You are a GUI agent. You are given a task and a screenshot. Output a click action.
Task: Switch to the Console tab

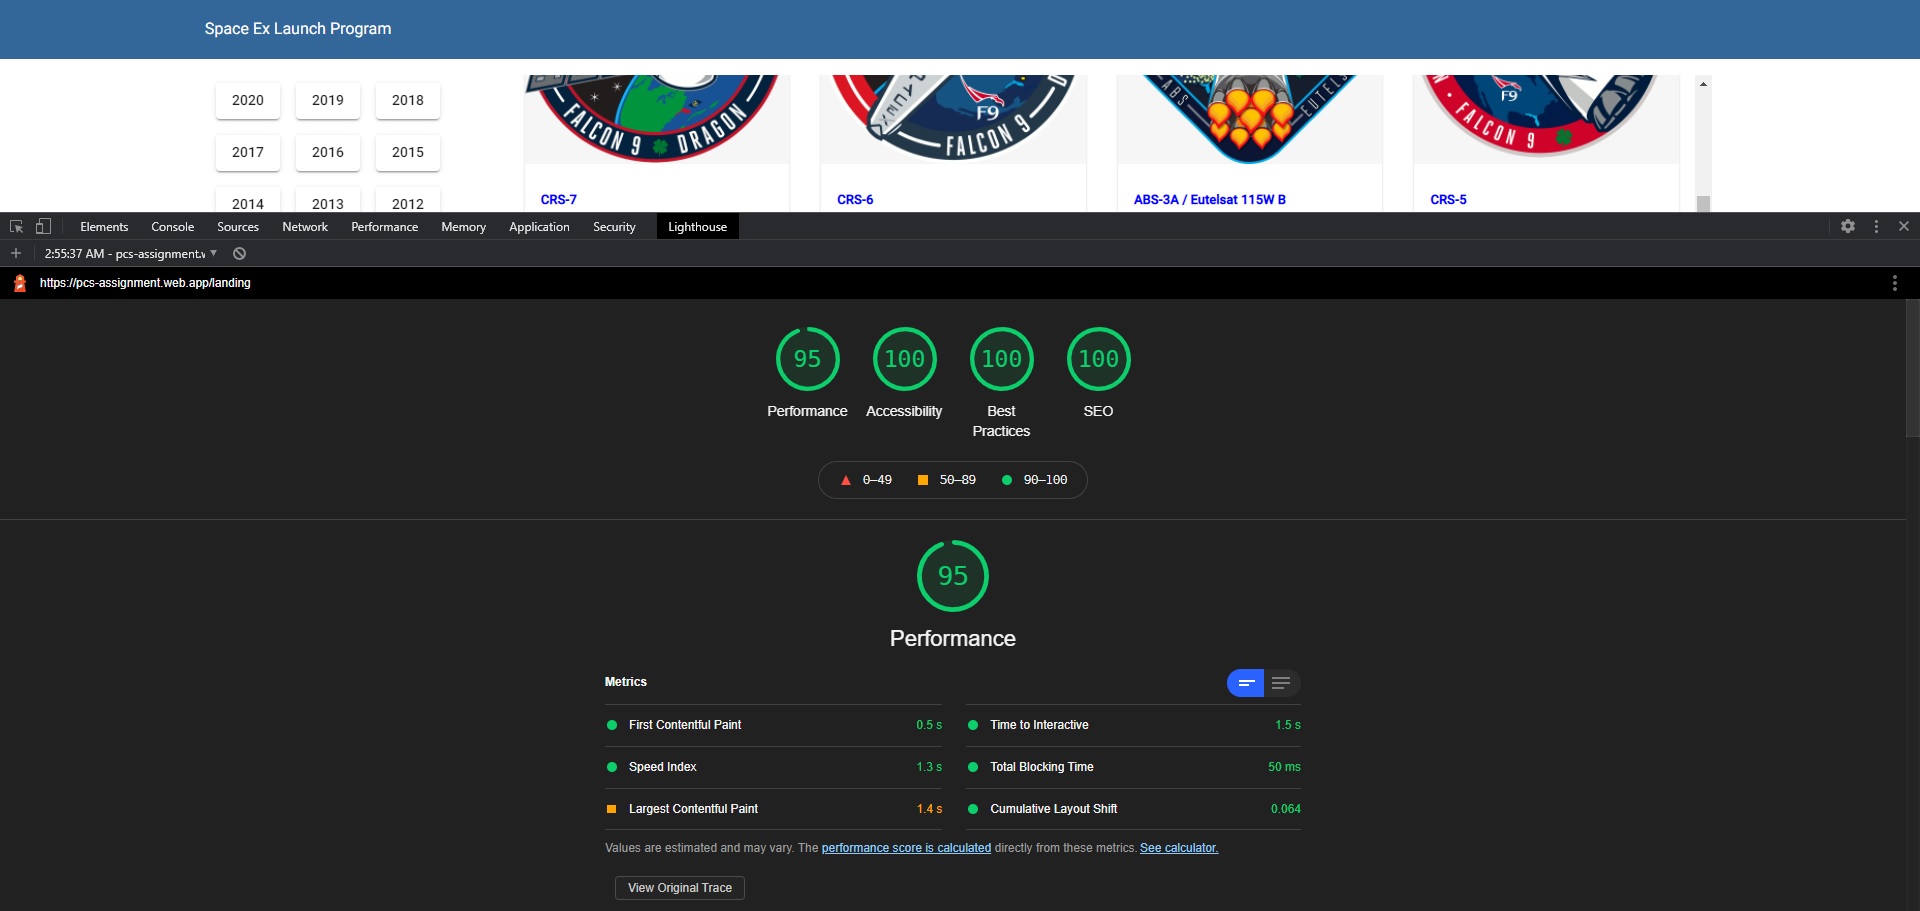click(172, 227)
